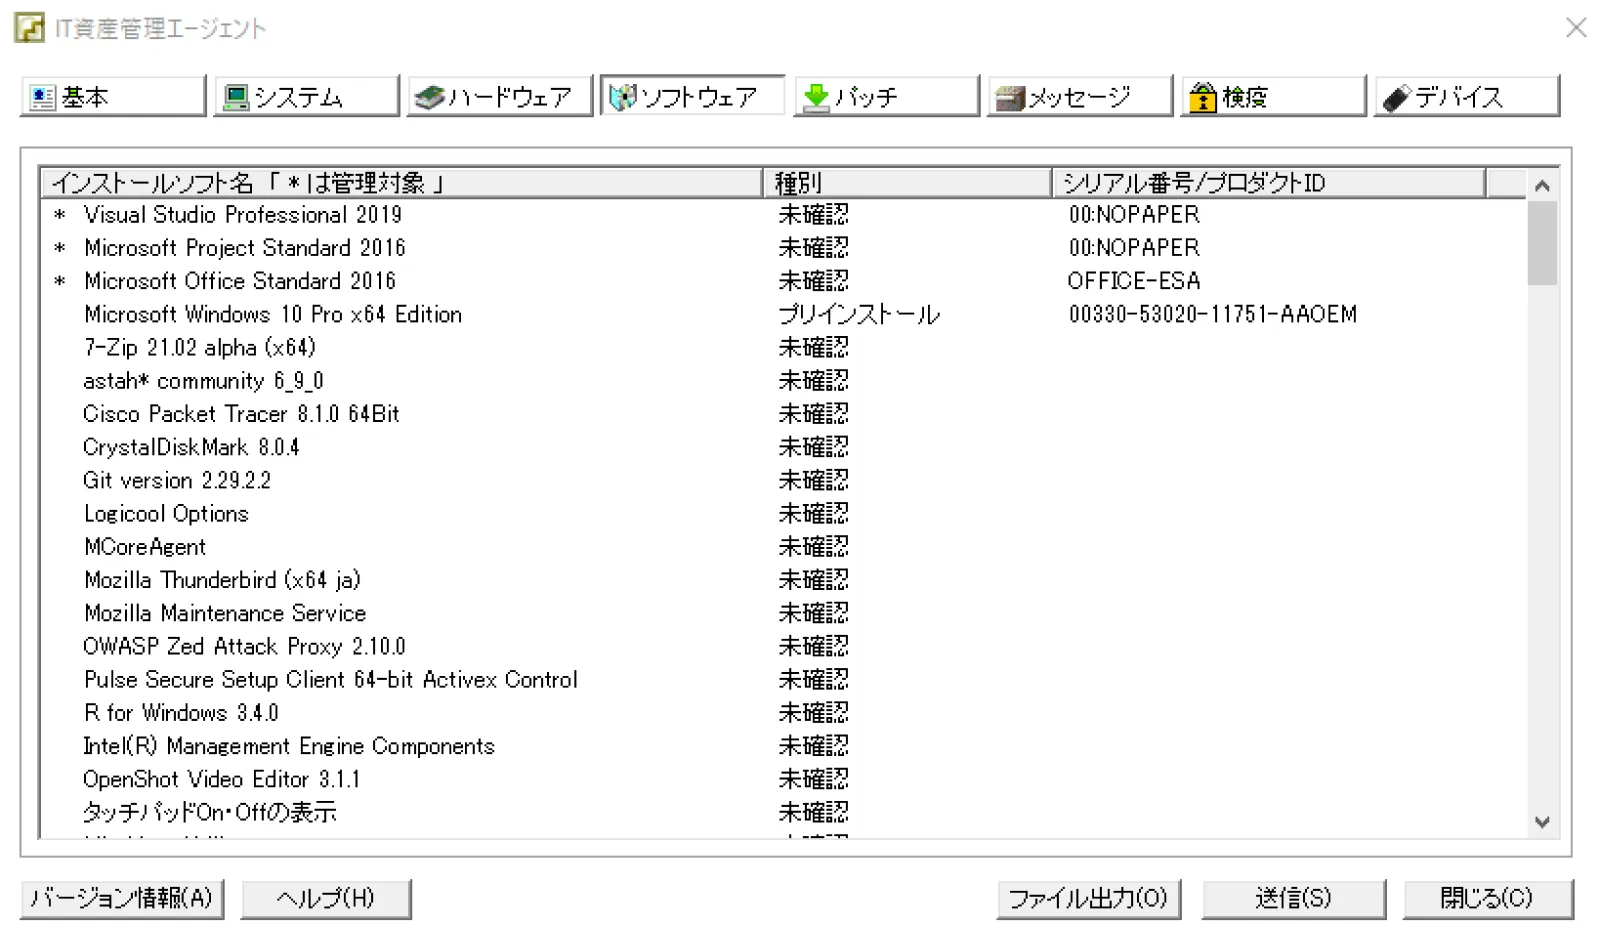The image size is (1600, 938).
Task: Select 7-Zip 21.02 alpha (x64) row
Action: point(784,347)
